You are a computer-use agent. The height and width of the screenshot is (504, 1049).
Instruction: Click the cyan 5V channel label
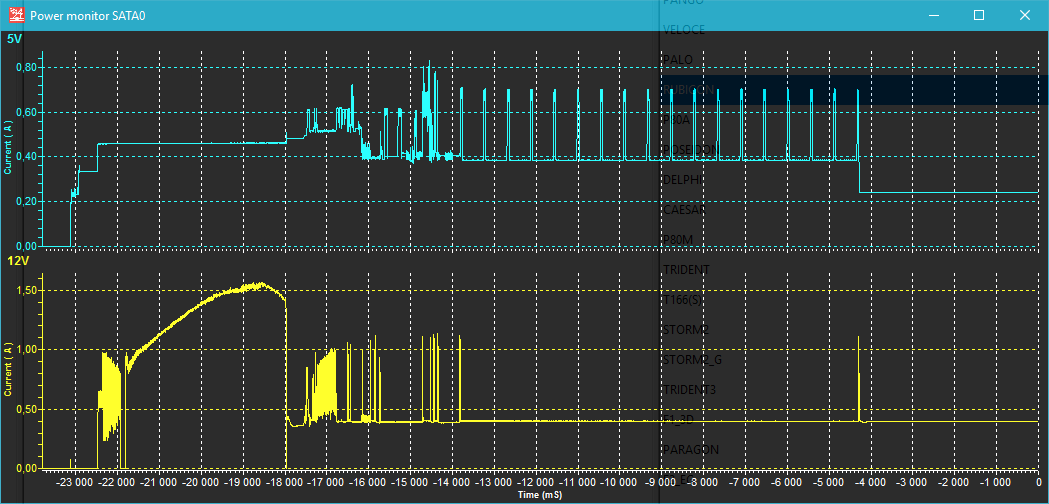(x=14, y=39)
